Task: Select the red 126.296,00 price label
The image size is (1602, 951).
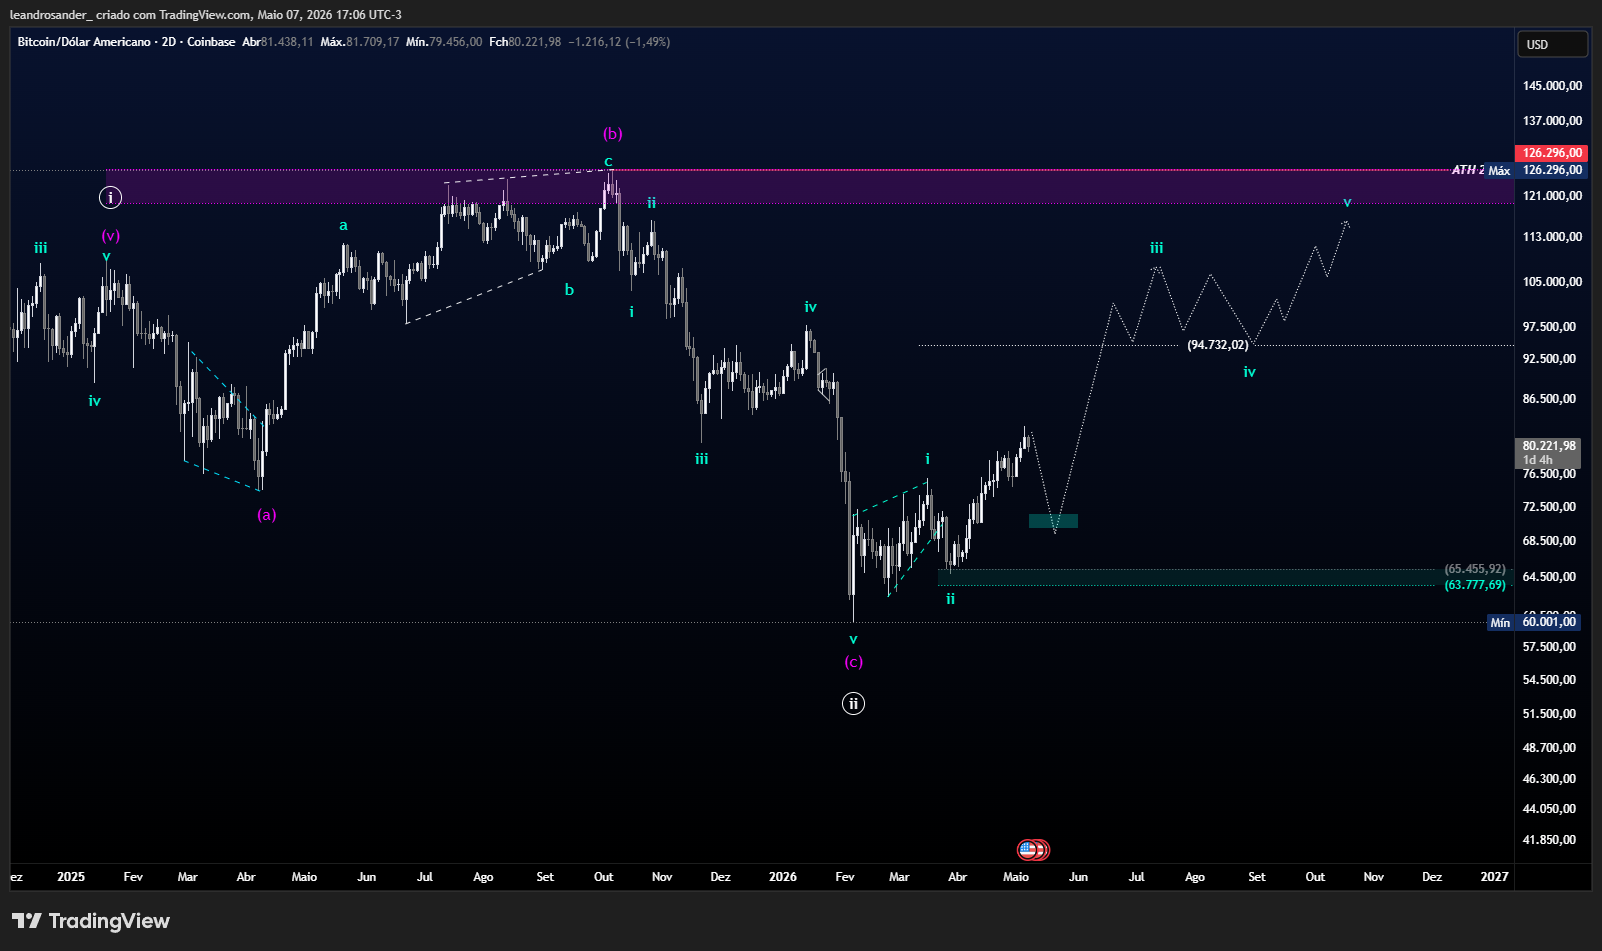Action: point(1552,153)
